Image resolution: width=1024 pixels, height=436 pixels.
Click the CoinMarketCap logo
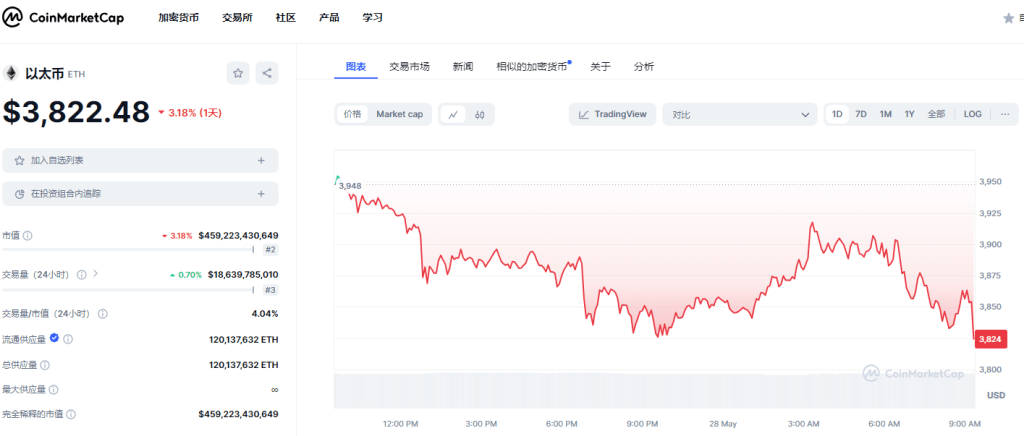[x=64, y=18]
